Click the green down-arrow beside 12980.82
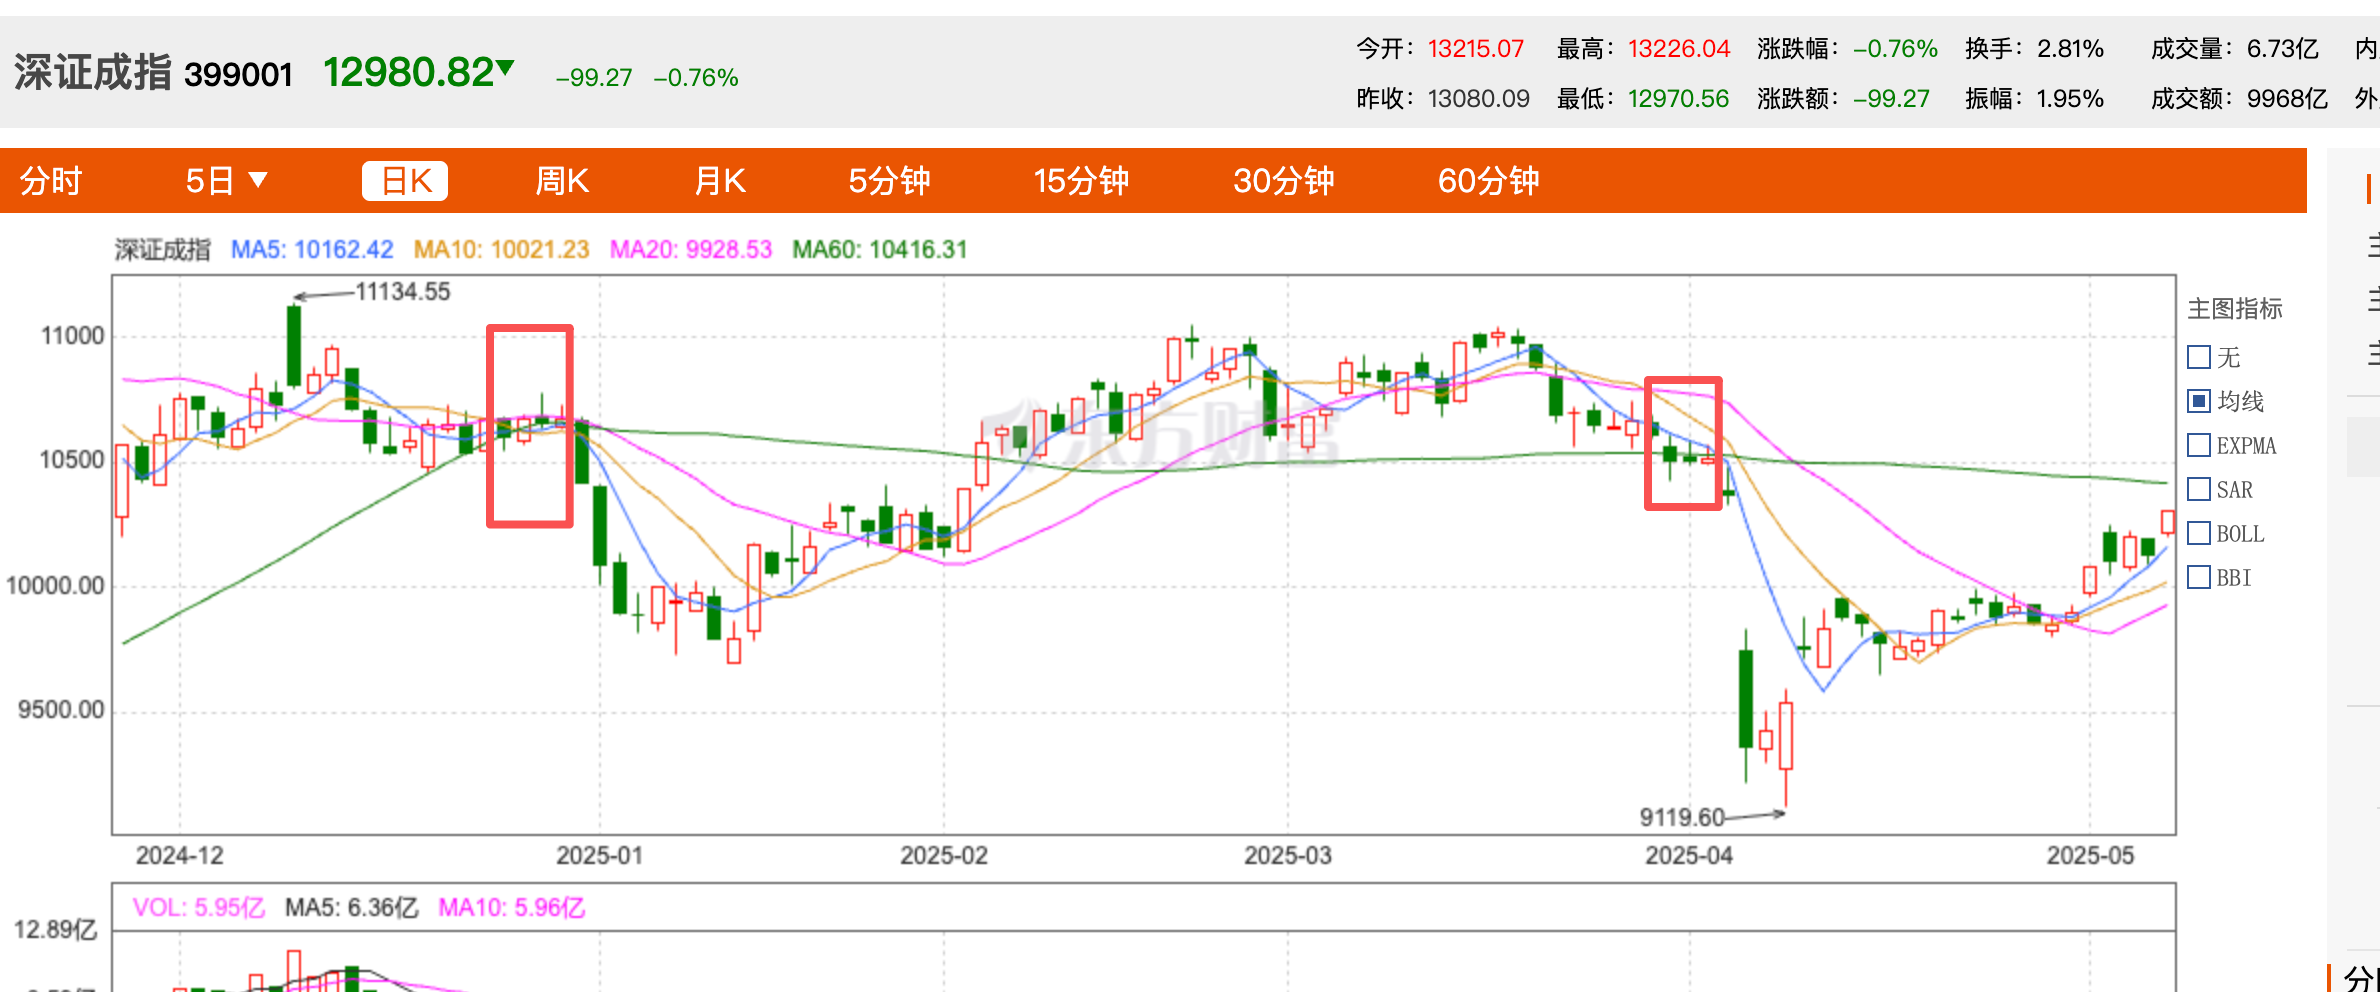 pos(506,68)
